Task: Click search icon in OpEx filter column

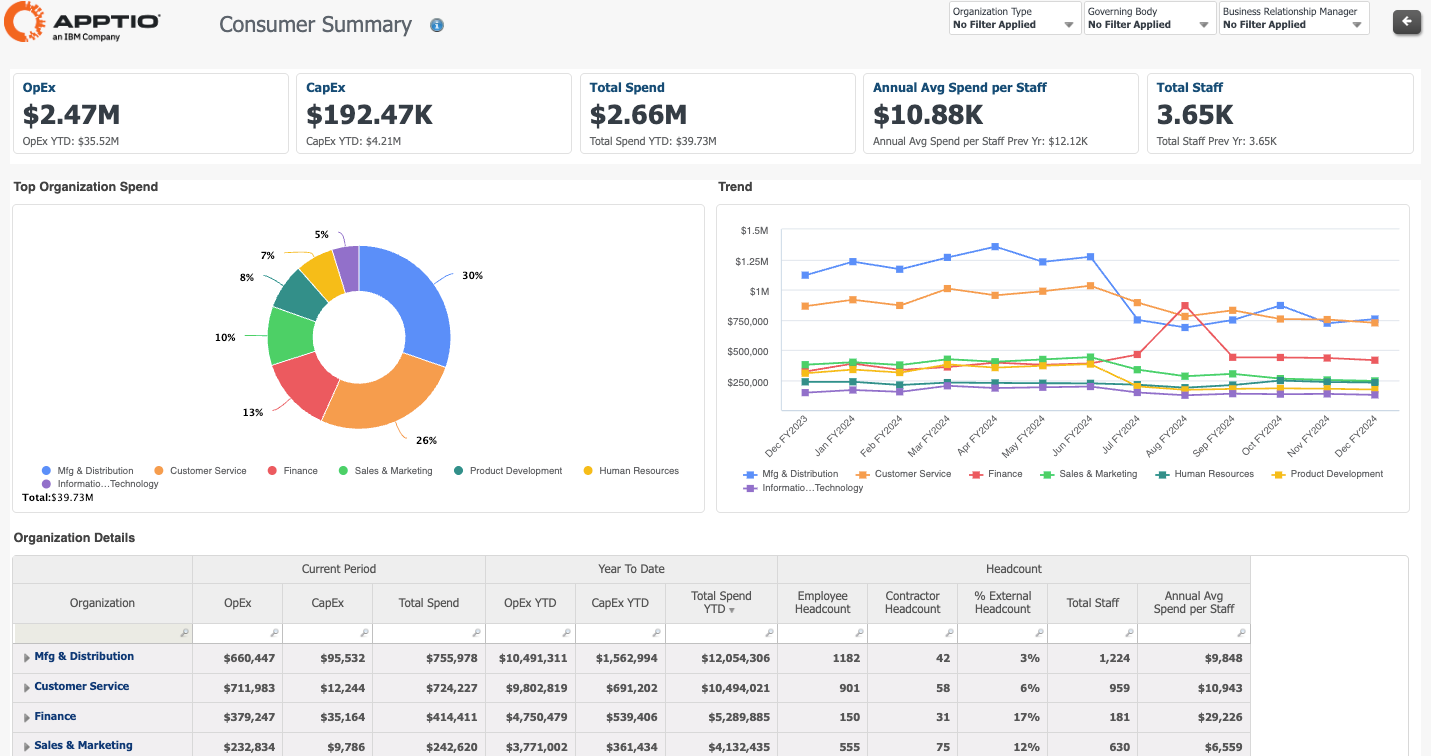Action: tap(274, 634)
